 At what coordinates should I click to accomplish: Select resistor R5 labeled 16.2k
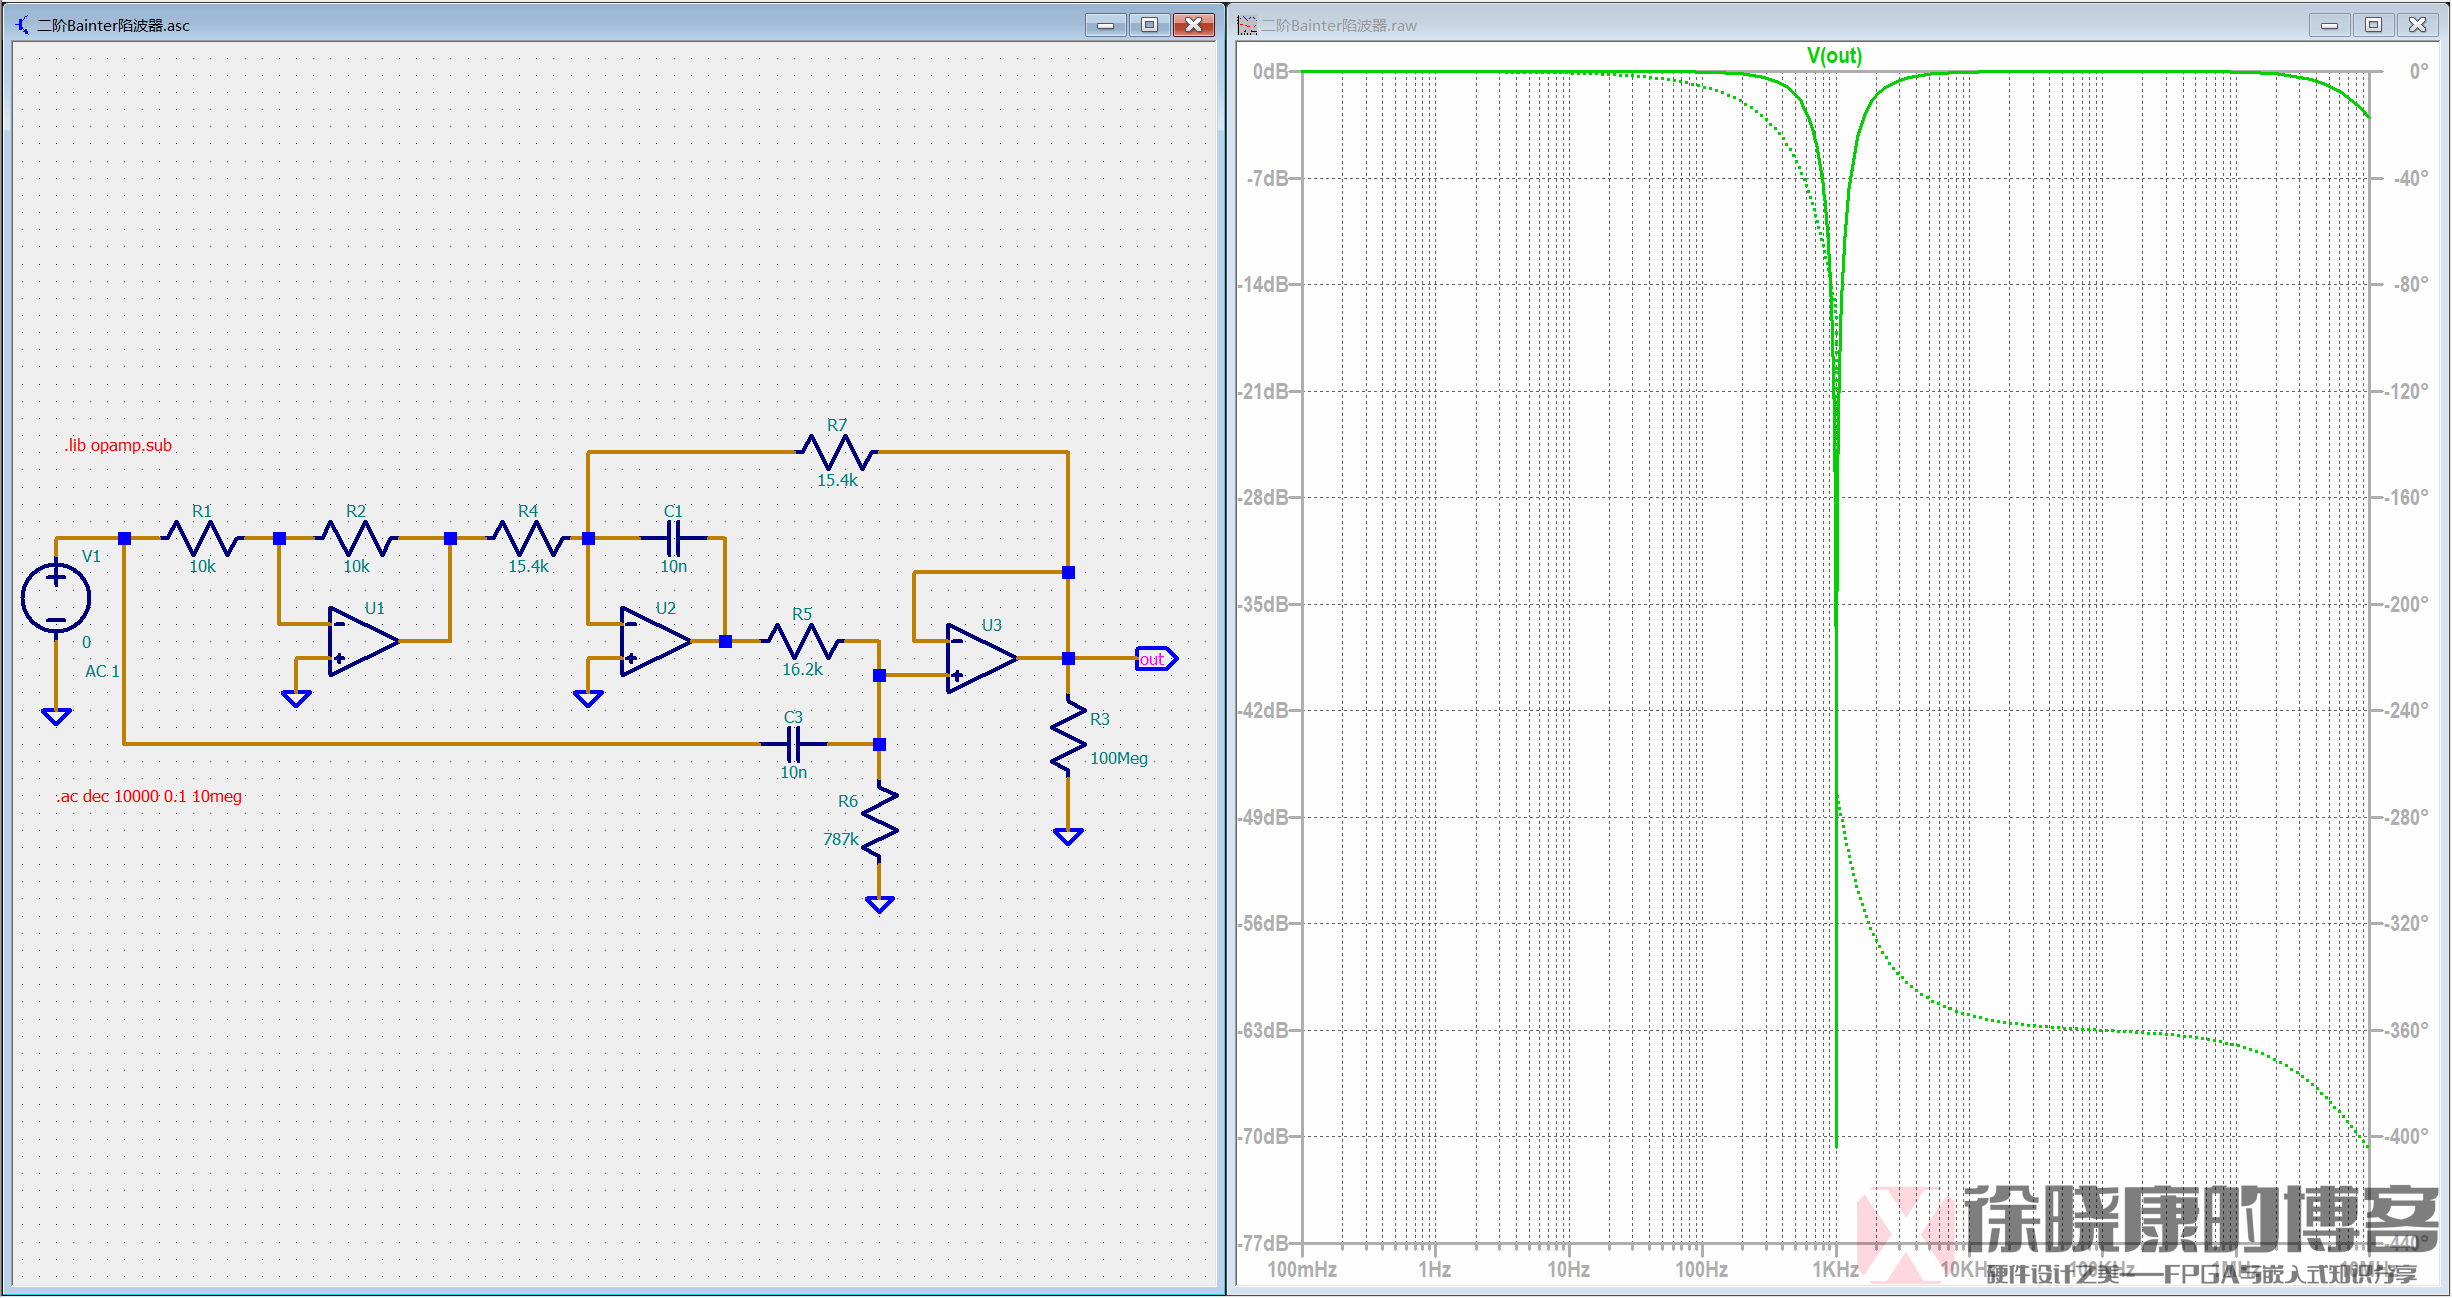coord(803,641)
